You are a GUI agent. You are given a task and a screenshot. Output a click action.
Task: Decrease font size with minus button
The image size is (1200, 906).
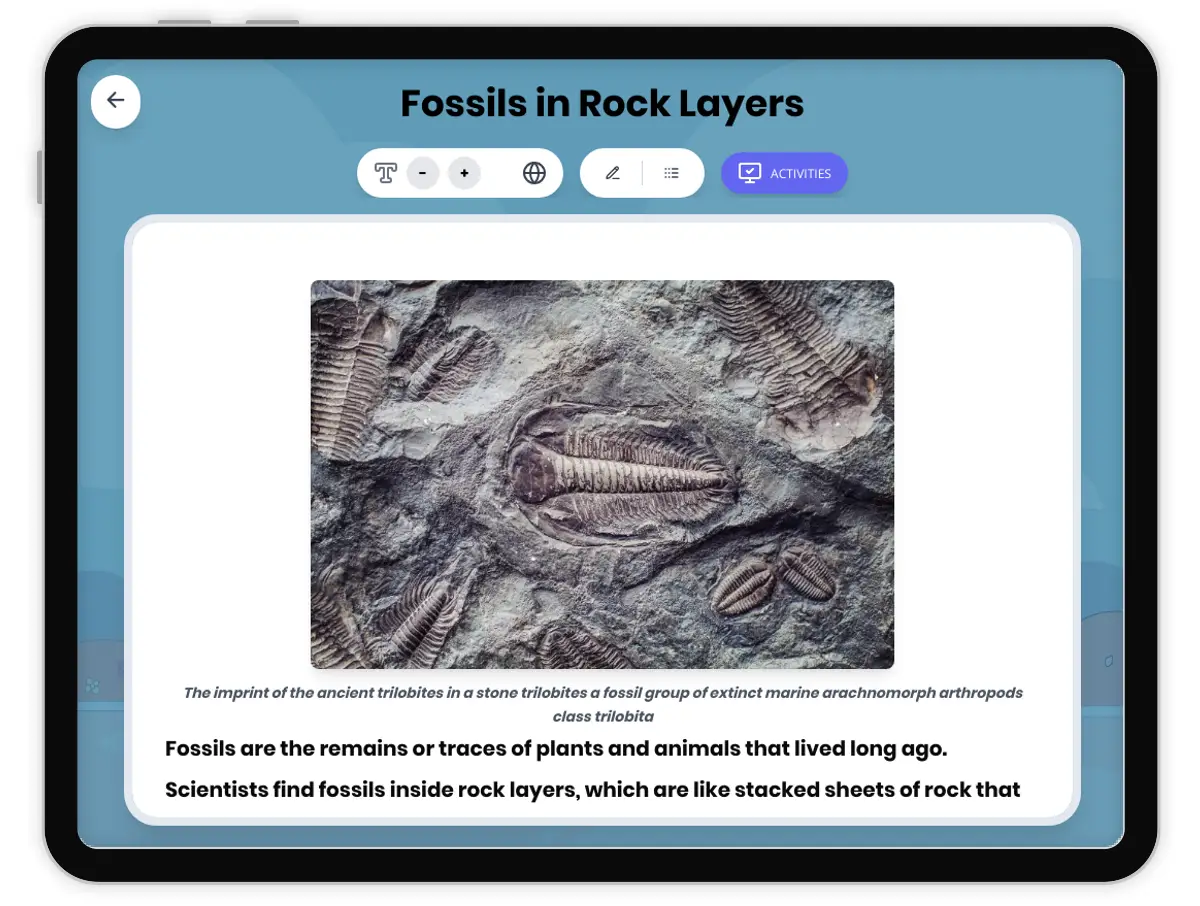[423, 173]
